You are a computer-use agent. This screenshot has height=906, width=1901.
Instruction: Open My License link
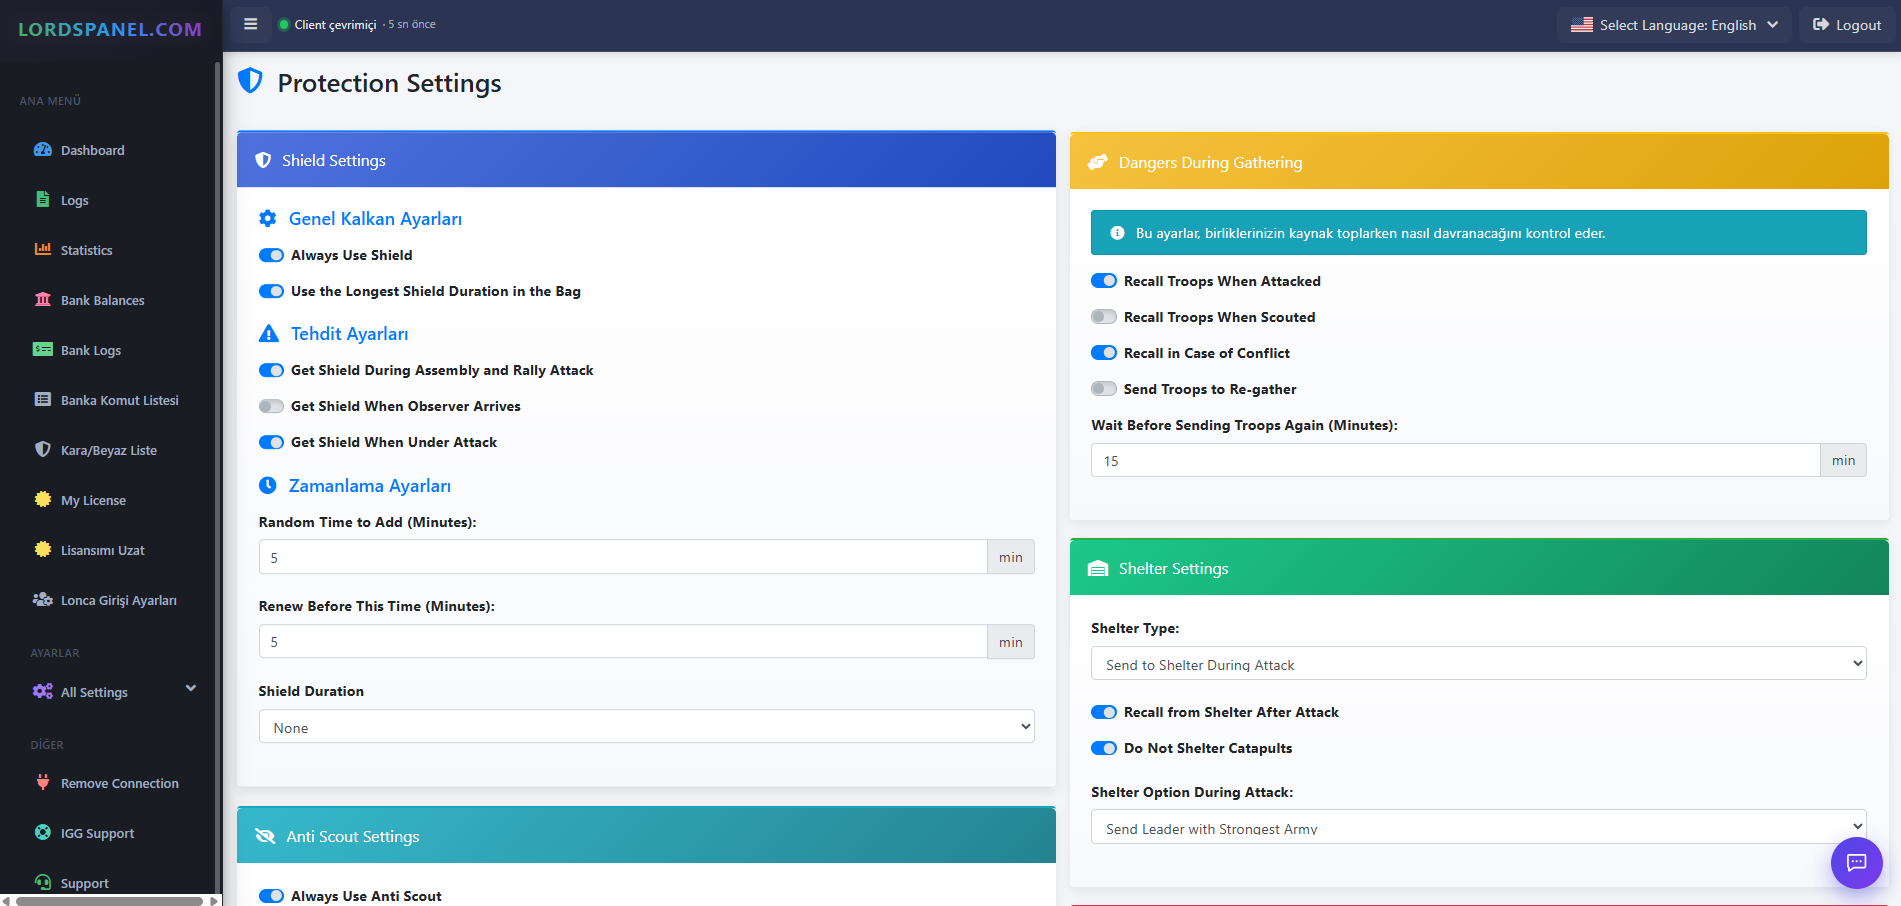[x=93, y=500]
